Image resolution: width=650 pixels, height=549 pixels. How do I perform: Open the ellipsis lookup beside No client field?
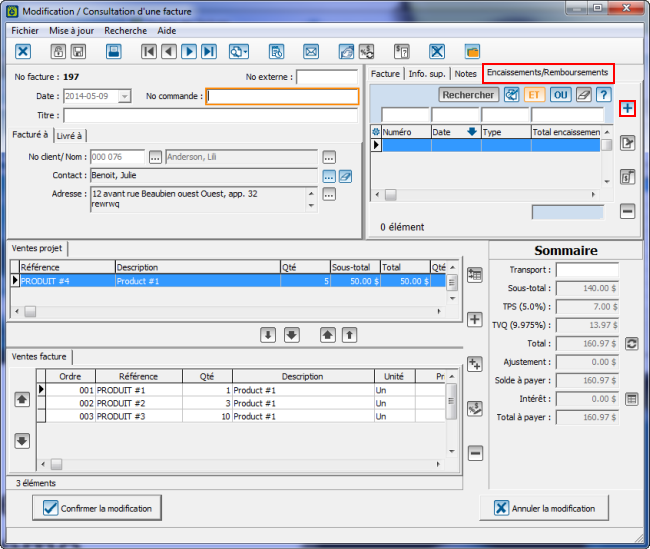pos(155,157)
